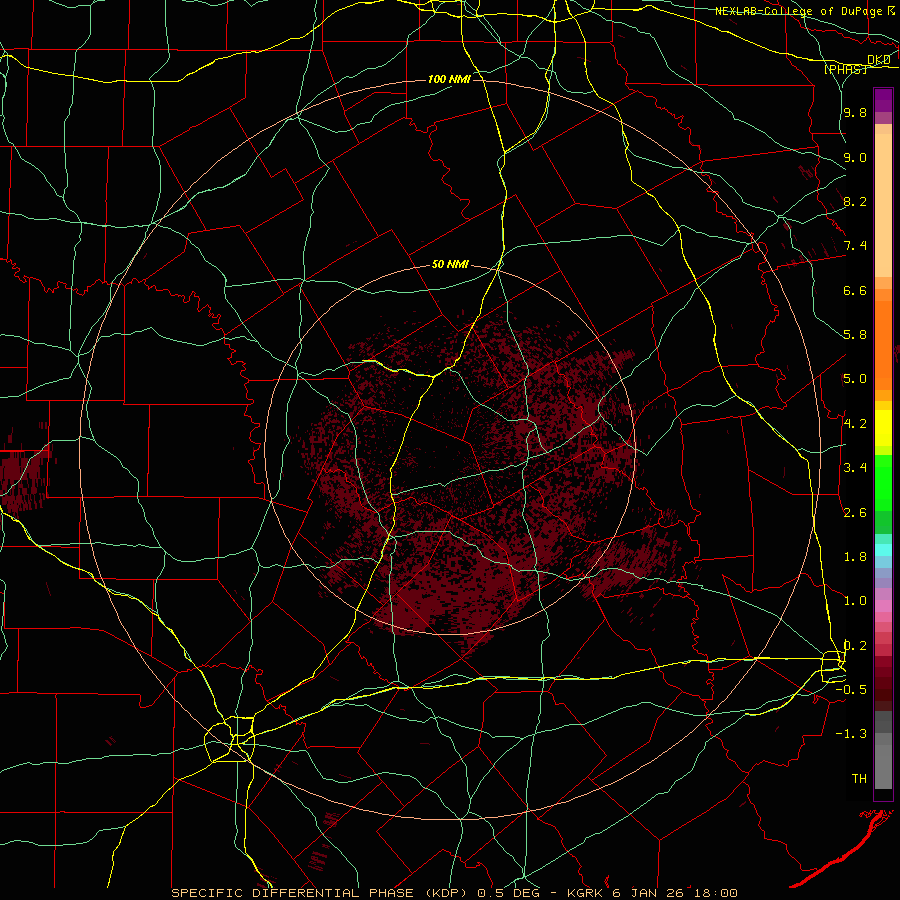Click the 7.4 value on color scale
The image size is (900, 900).
(x=855, y=246)
